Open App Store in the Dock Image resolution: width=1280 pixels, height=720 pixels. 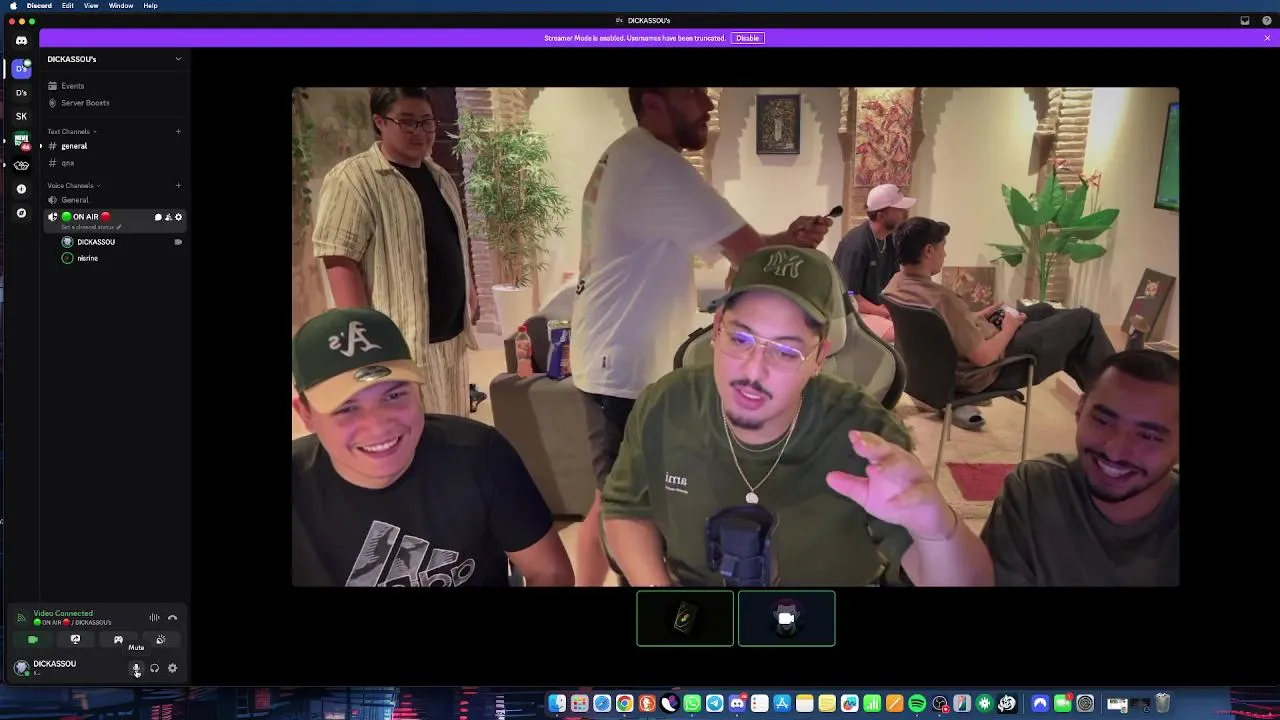pyautogui.click(x=782, y=704)
